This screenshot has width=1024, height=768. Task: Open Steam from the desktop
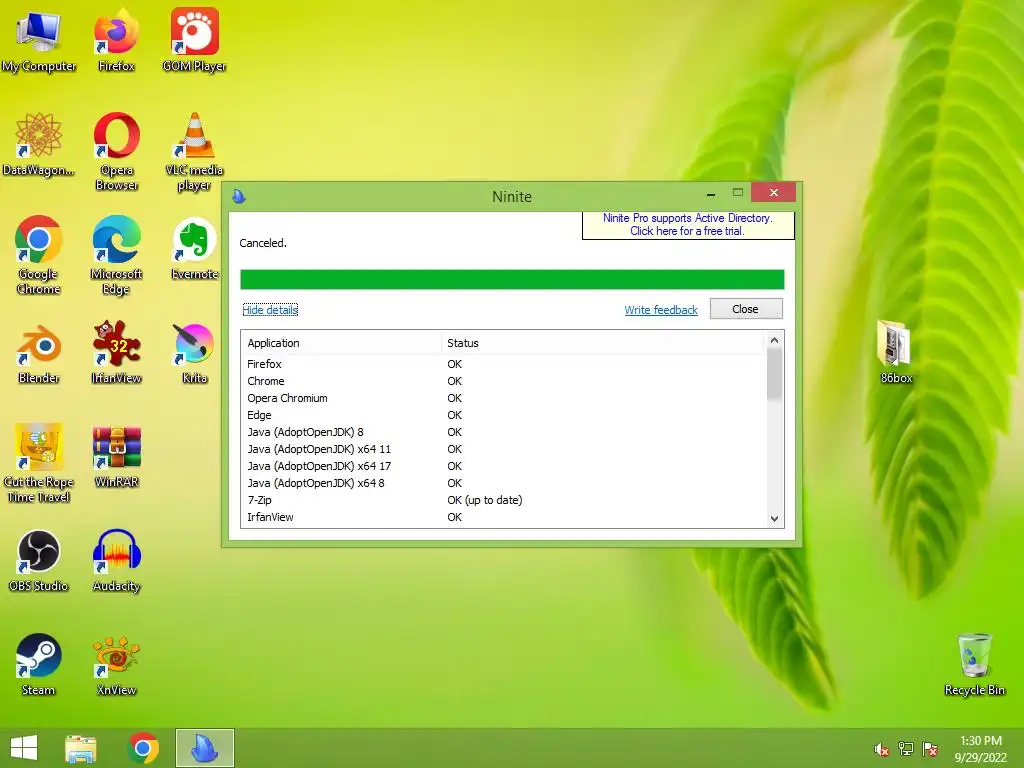point(39,665)
